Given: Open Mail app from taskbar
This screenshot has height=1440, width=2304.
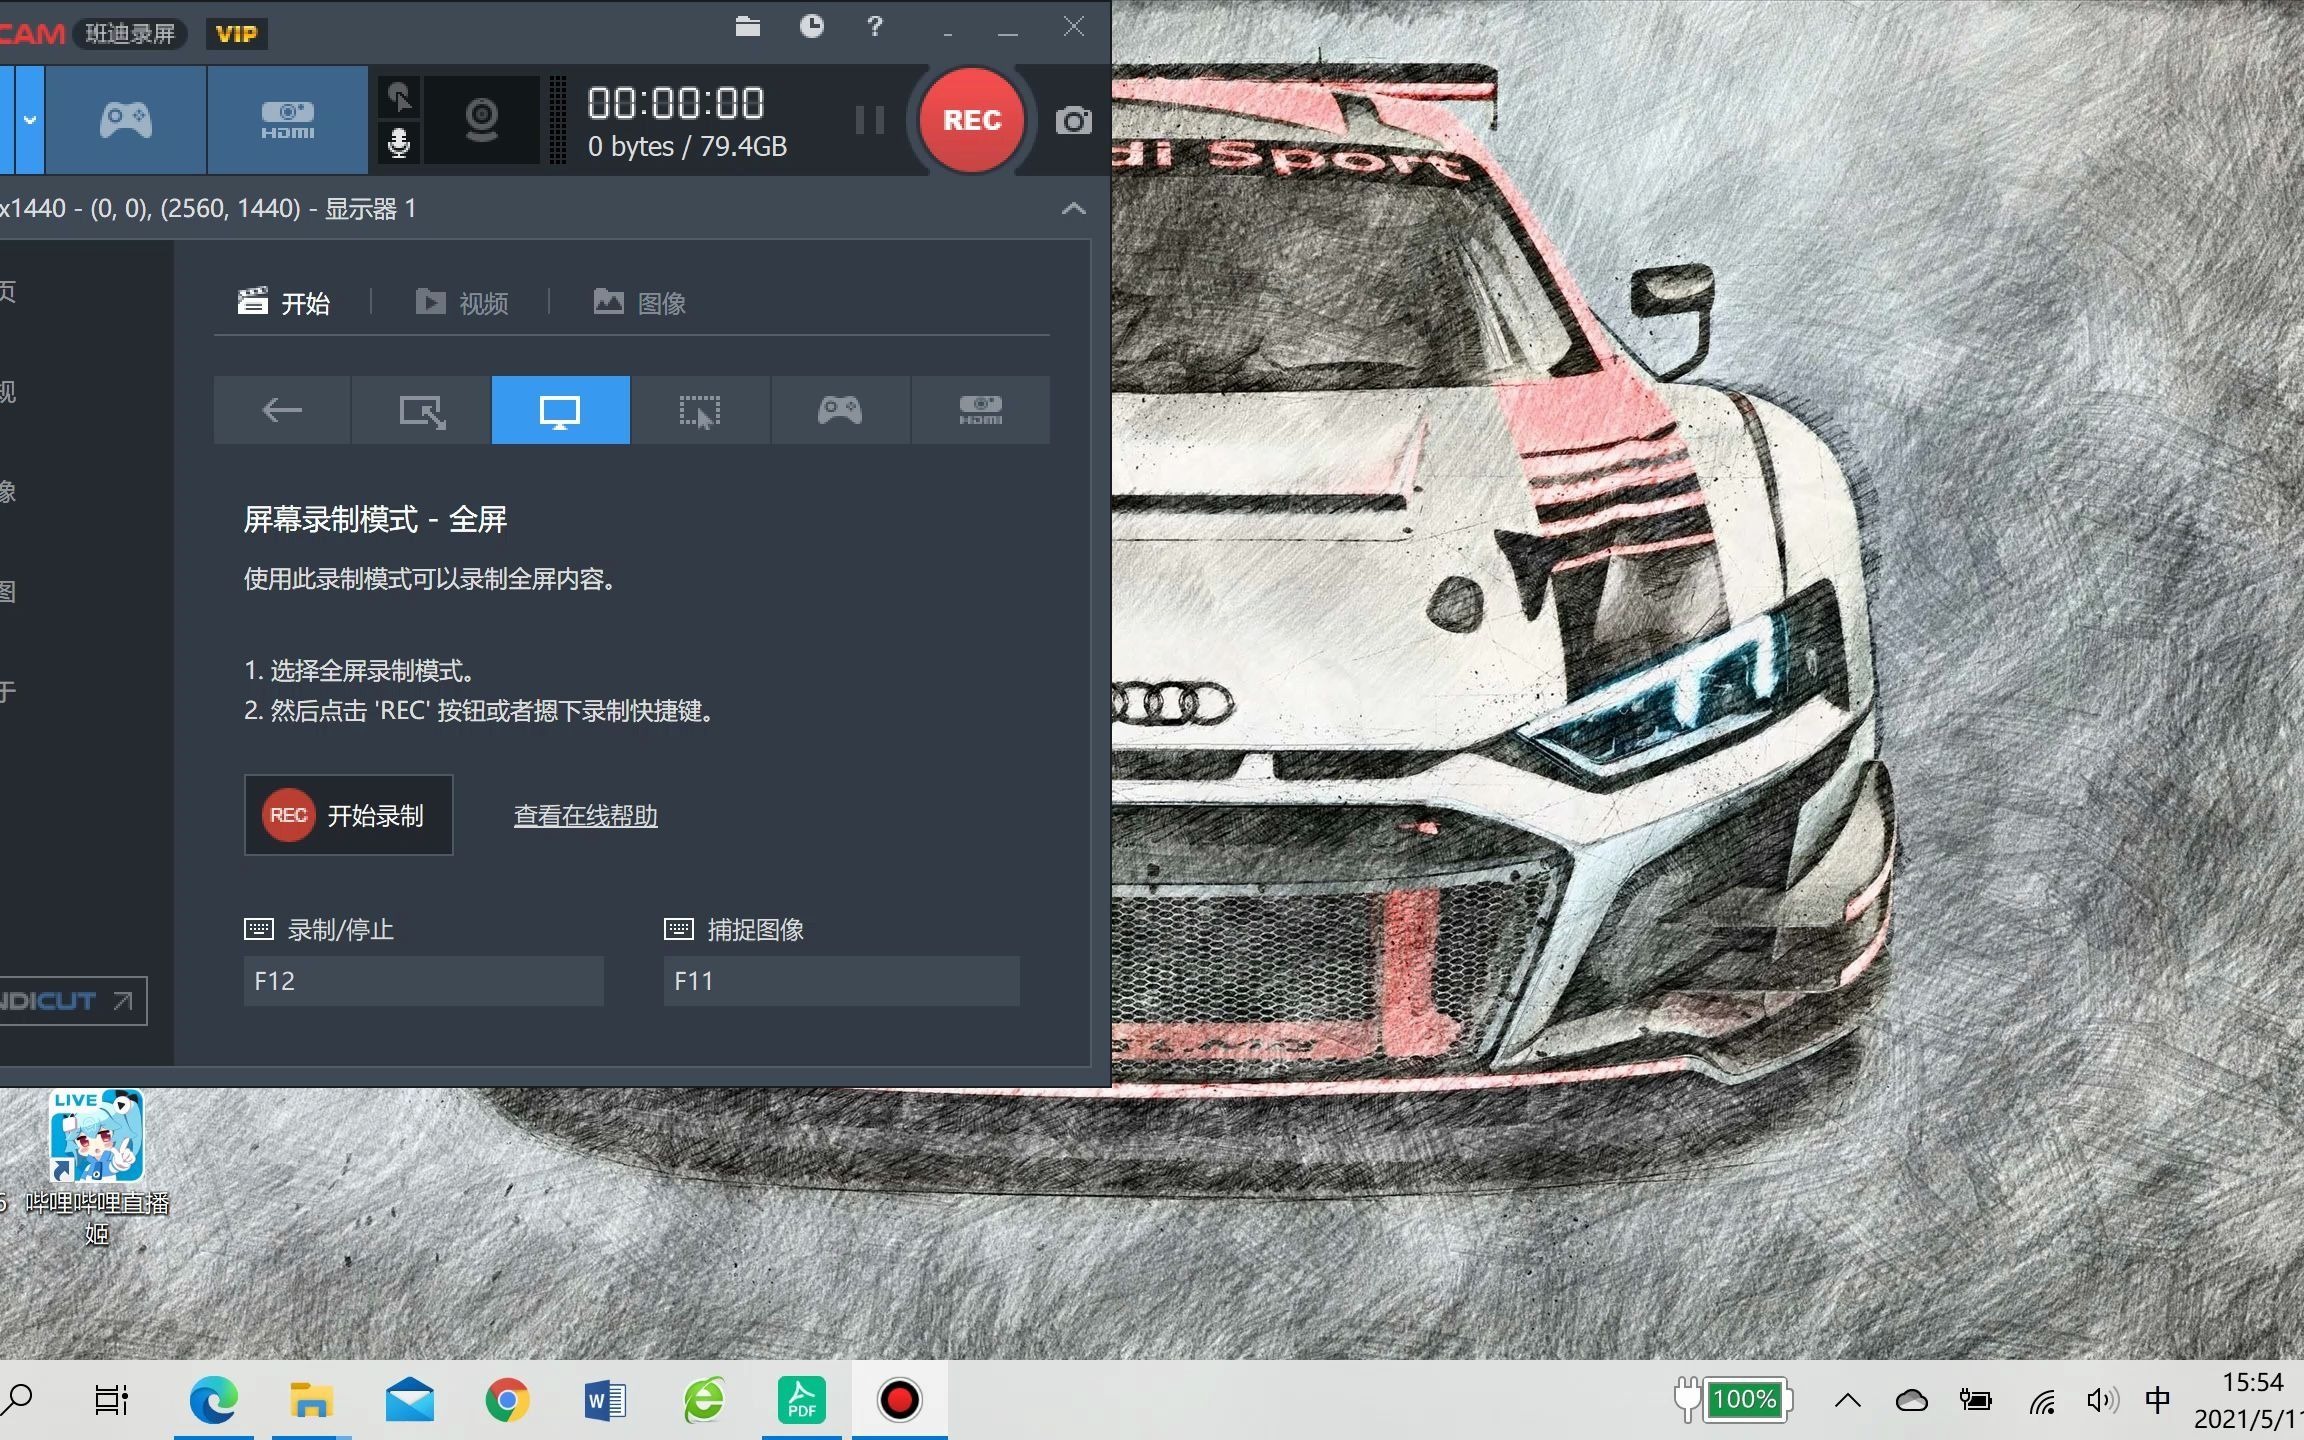Looking at the screenshot, I should click(409, 1400).
